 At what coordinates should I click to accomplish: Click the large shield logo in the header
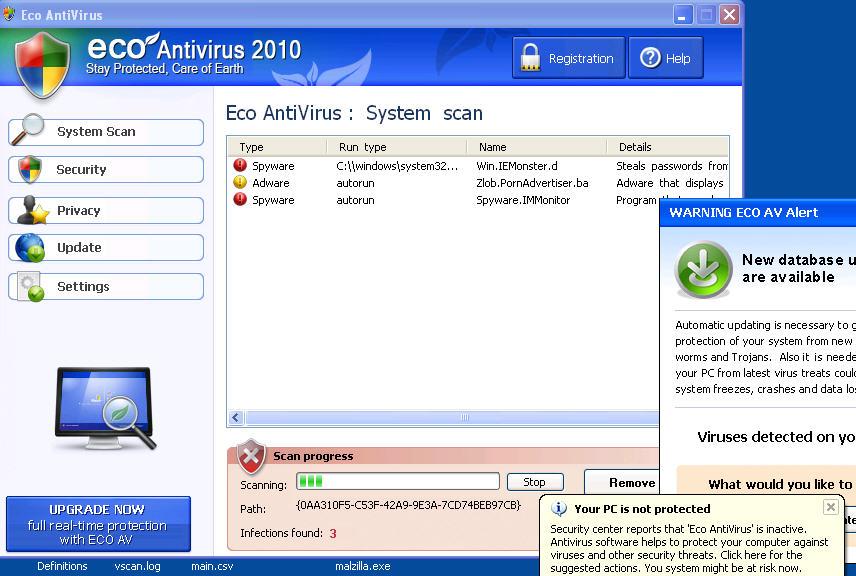coord(43,64)
